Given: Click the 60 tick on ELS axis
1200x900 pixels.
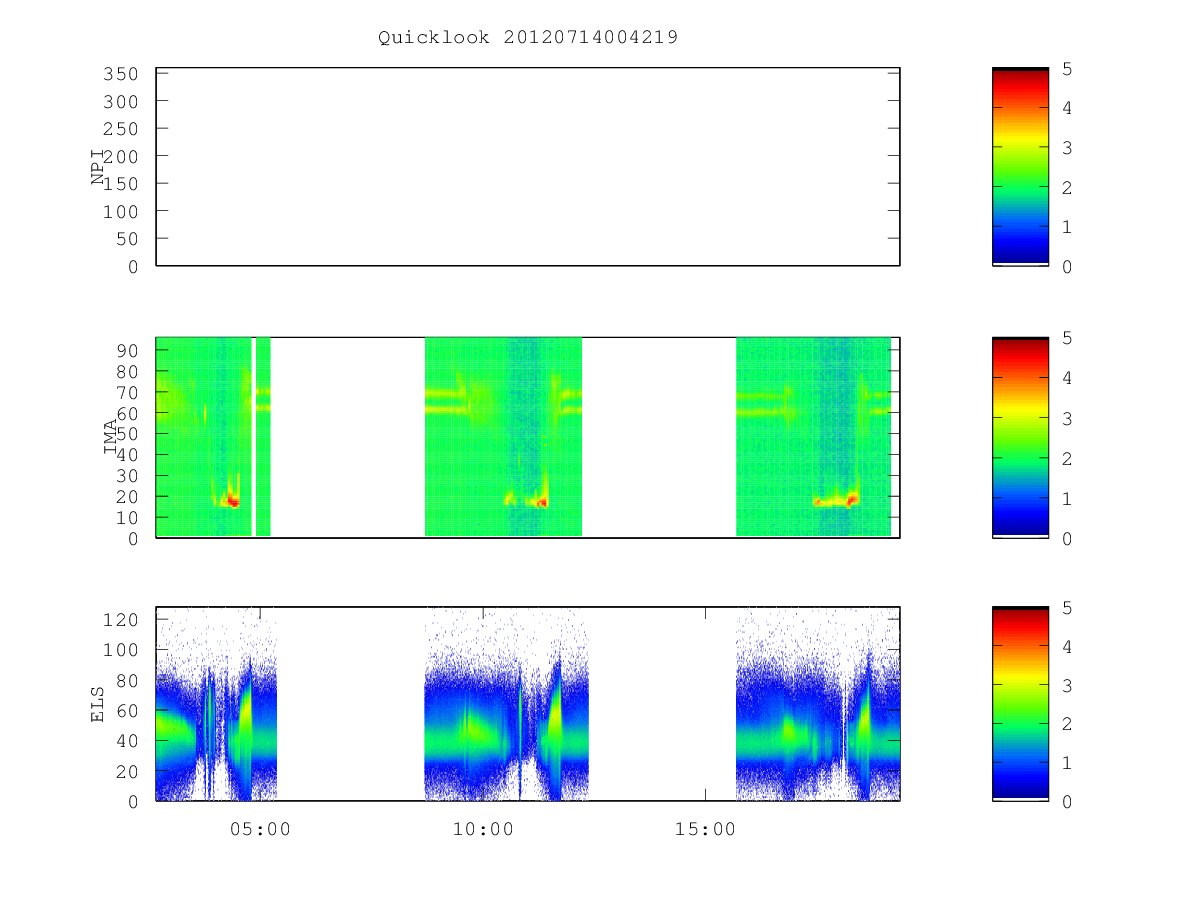Looking at the screenshot, I should pos(127,710).
